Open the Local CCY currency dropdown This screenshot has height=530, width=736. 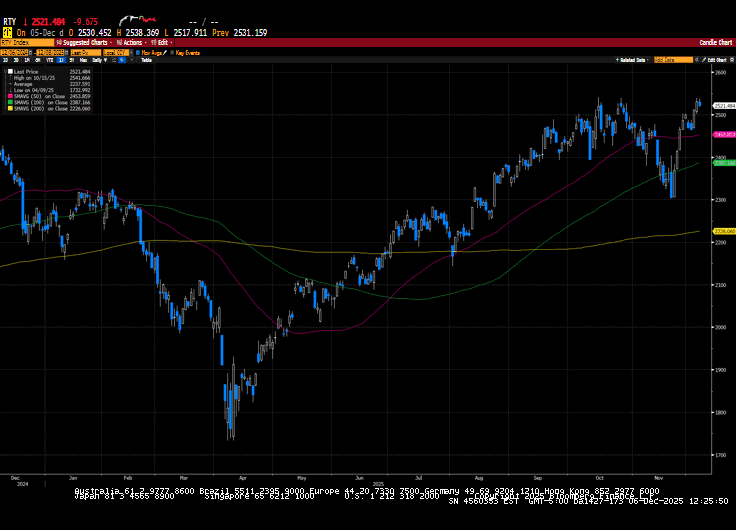pyautogui.click(x=117, y=52)
